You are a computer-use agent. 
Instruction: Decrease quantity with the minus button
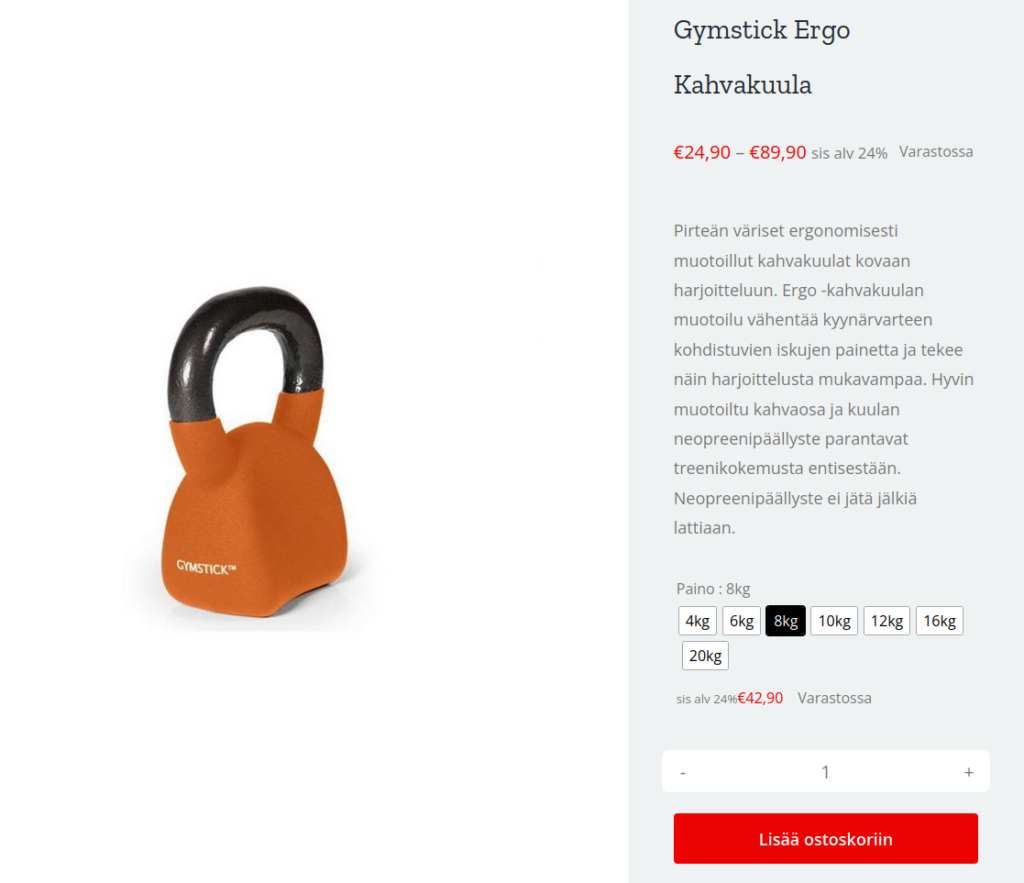pyautogui.click(x=683, y=772)
